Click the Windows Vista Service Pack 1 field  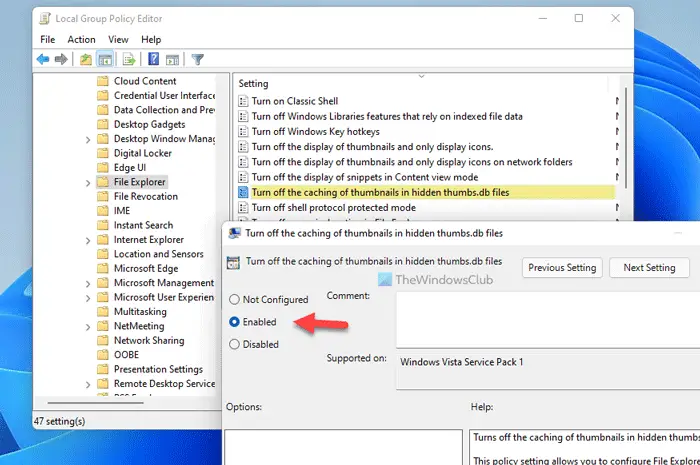[x=548, y=370]
